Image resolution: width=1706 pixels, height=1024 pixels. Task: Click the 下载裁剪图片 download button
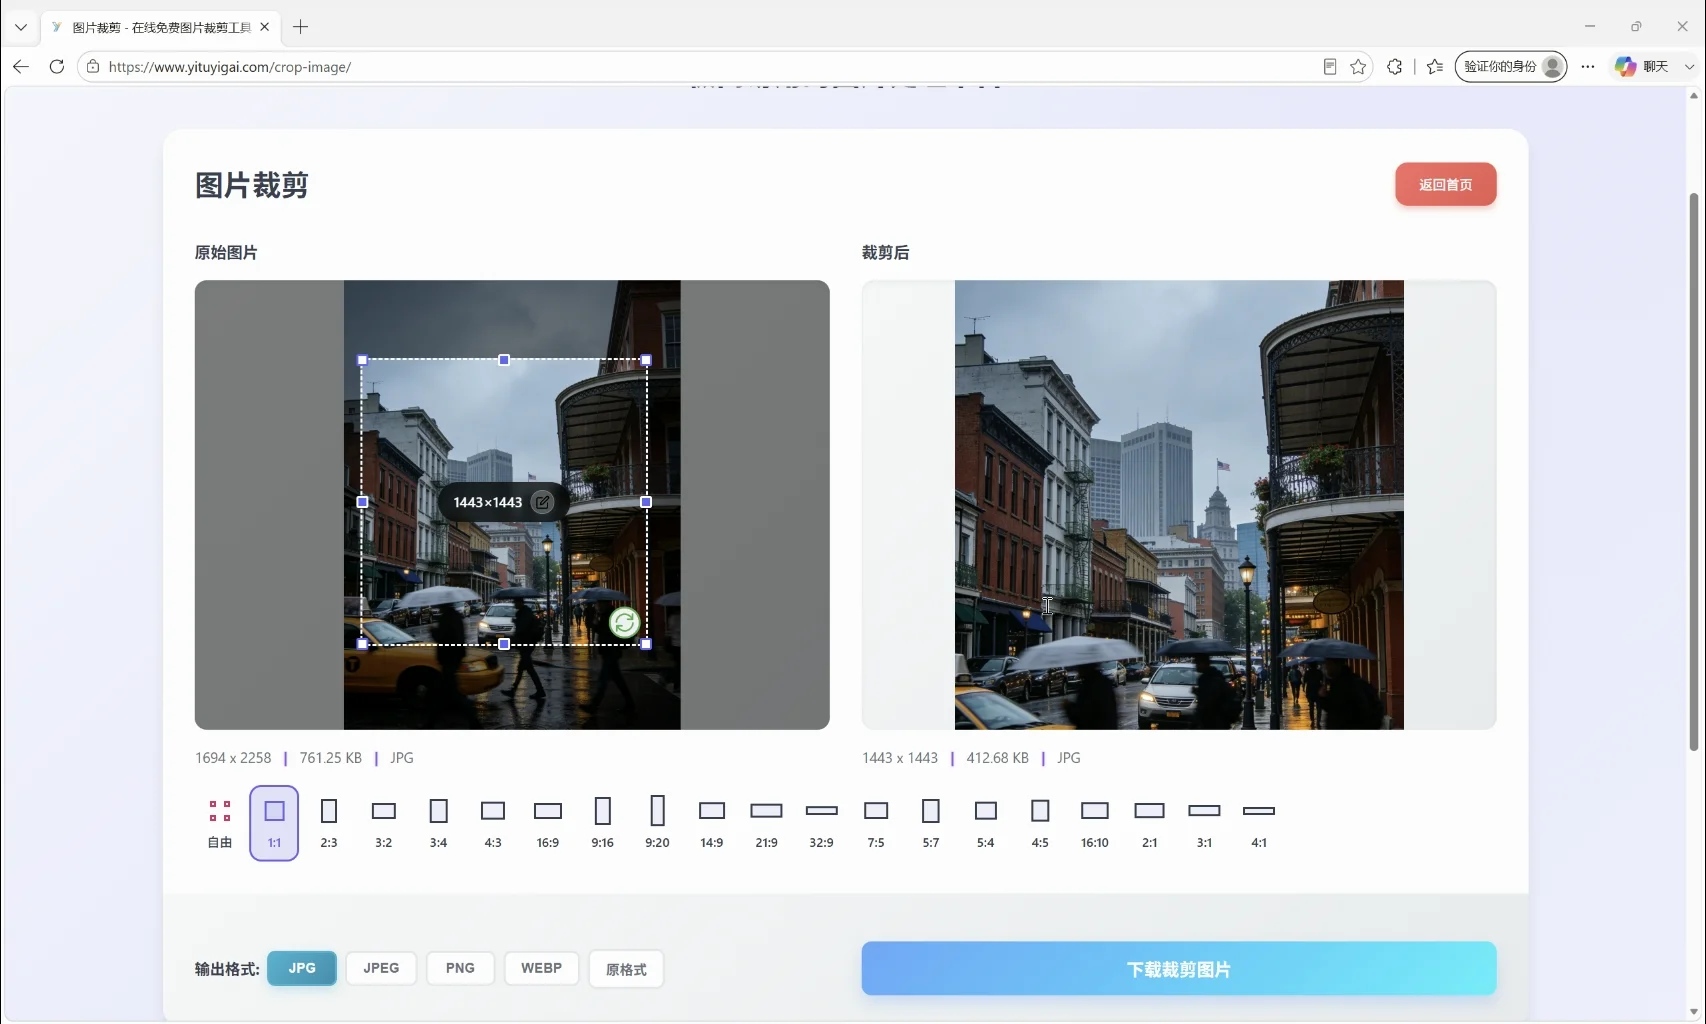pyautogui.click(x=1179, y=968)
